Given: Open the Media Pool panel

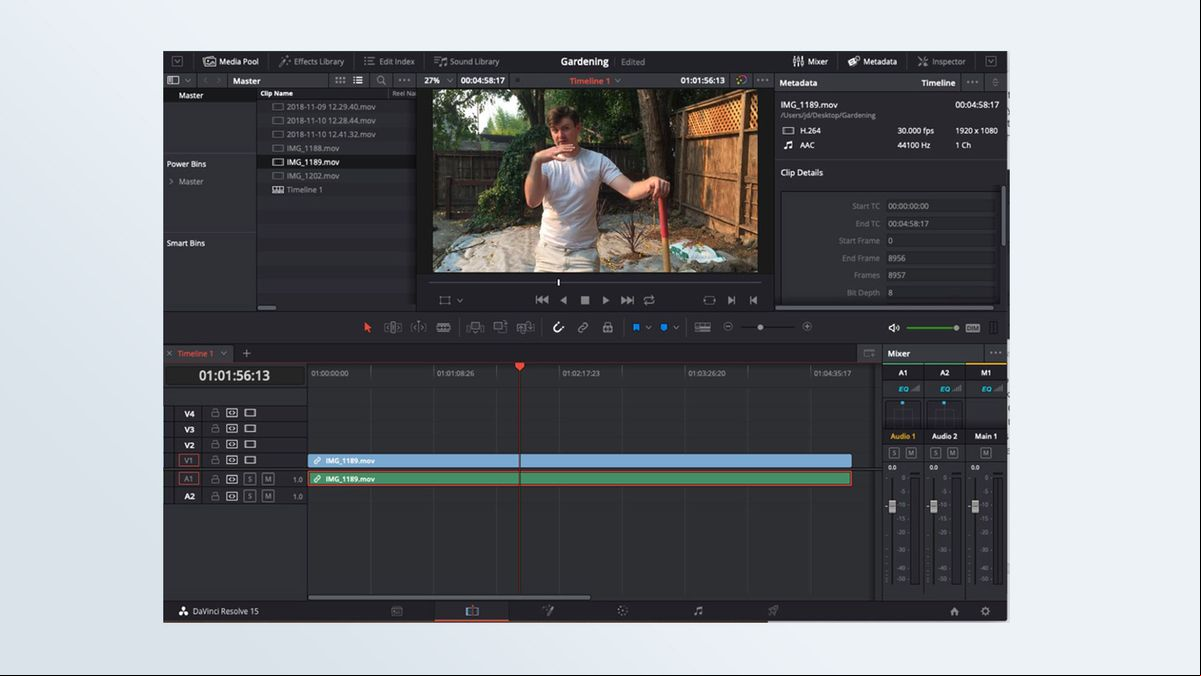Looking at the screenshot, I should point(231,61).
